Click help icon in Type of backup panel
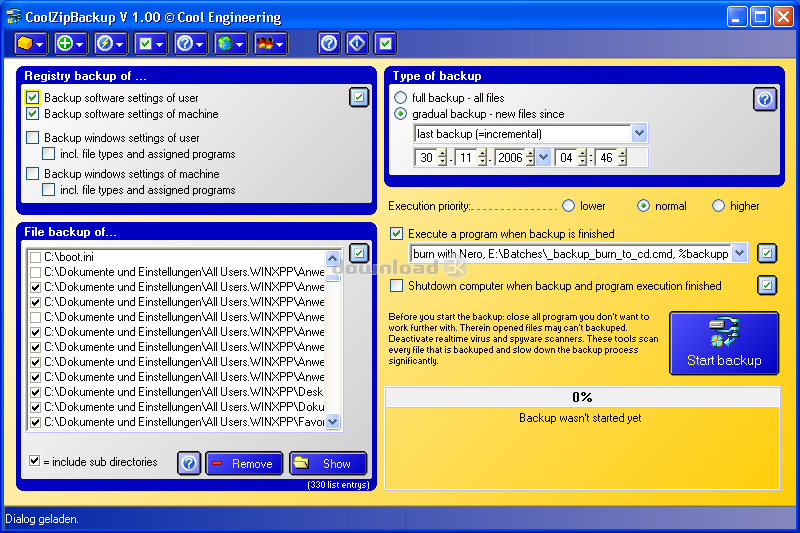 coord(765,99)
